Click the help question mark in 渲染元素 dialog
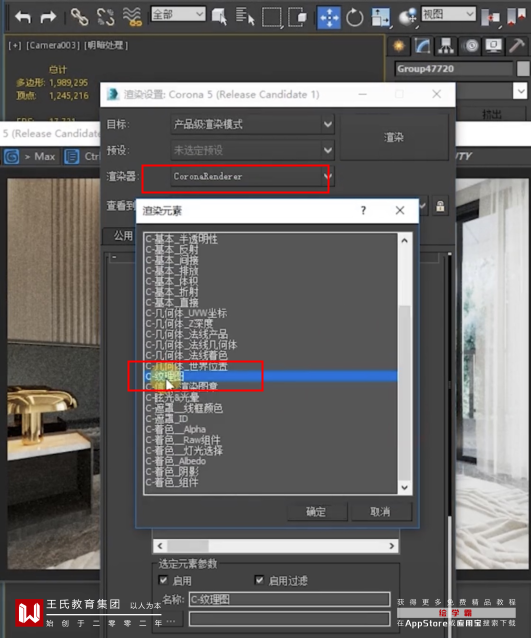 363,210
